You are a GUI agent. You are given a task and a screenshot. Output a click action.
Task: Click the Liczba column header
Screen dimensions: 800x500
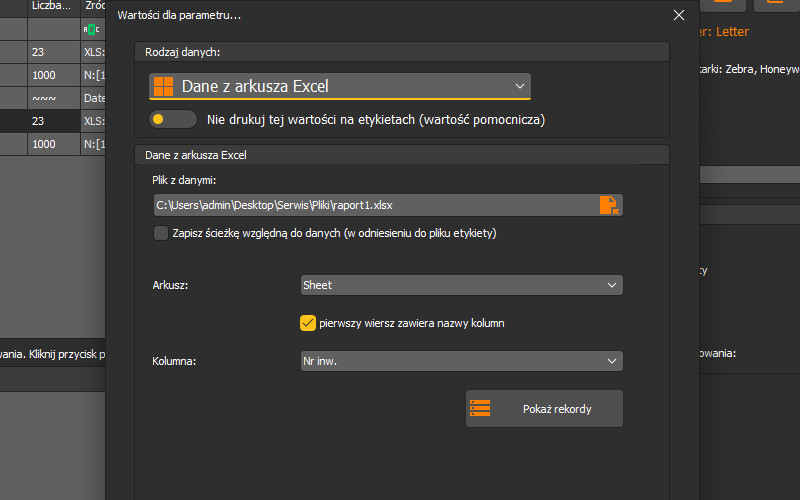[x=52, y=6]
